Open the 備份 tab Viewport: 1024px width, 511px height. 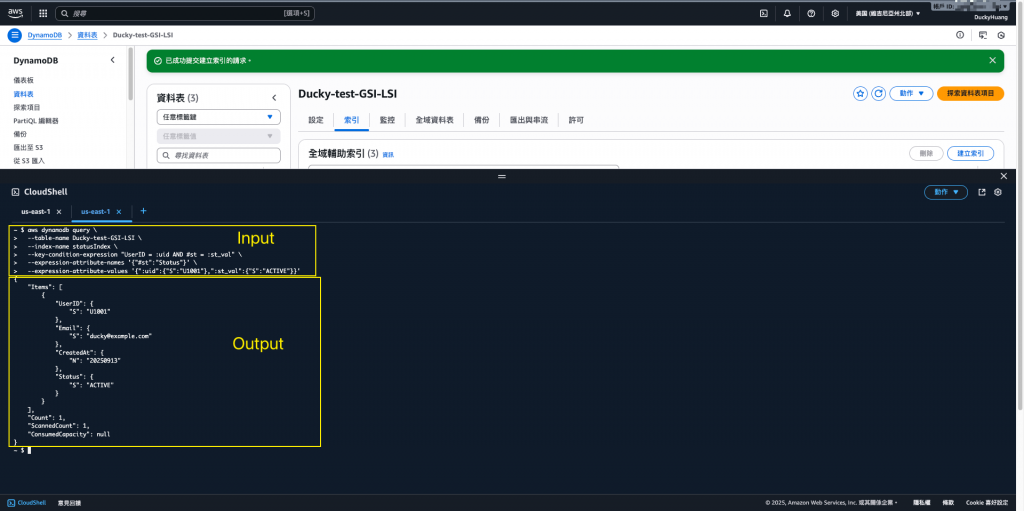(481, 120)
